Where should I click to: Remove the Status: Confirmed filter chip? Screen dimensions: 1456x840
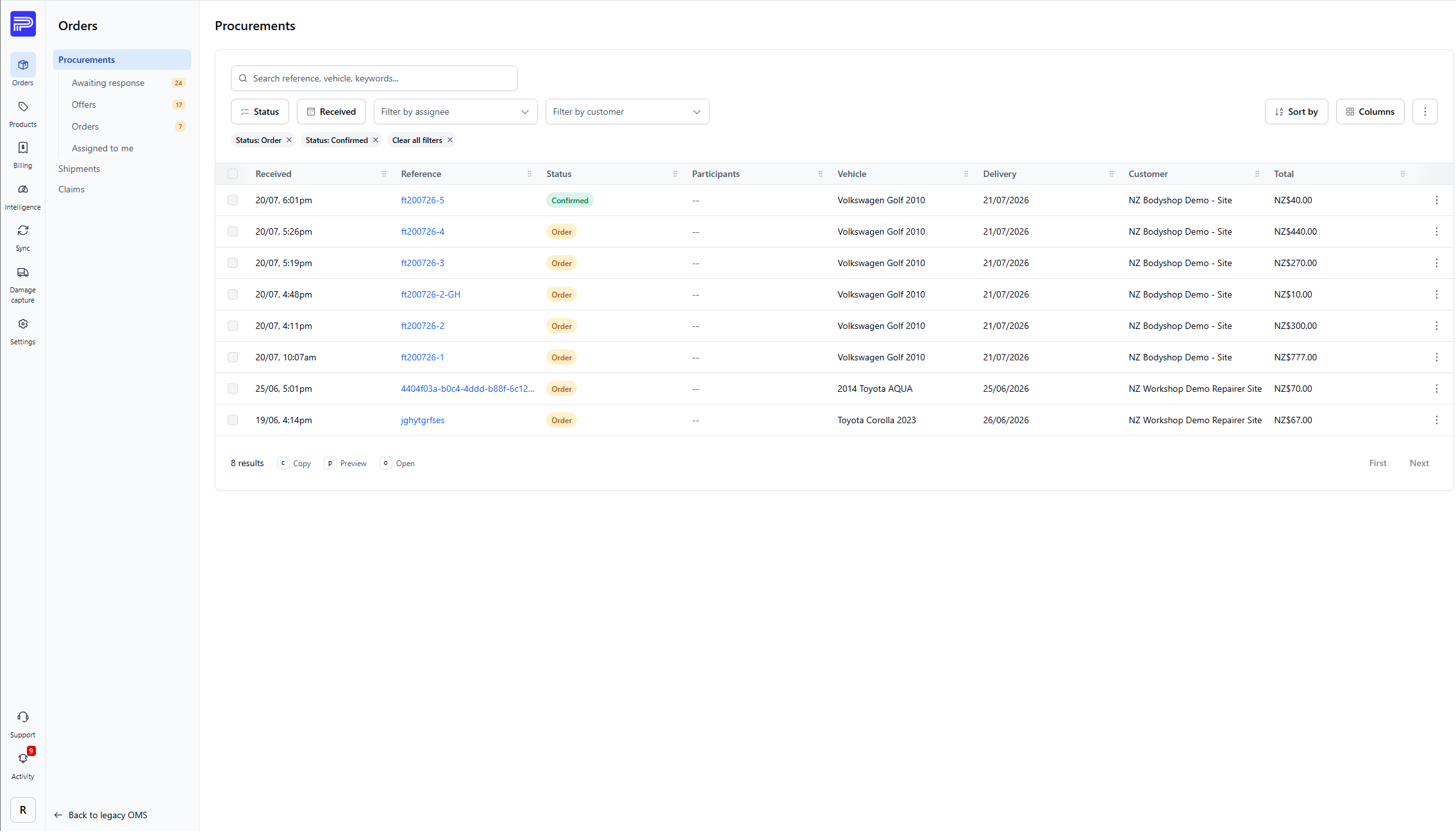tap(376, 140)
